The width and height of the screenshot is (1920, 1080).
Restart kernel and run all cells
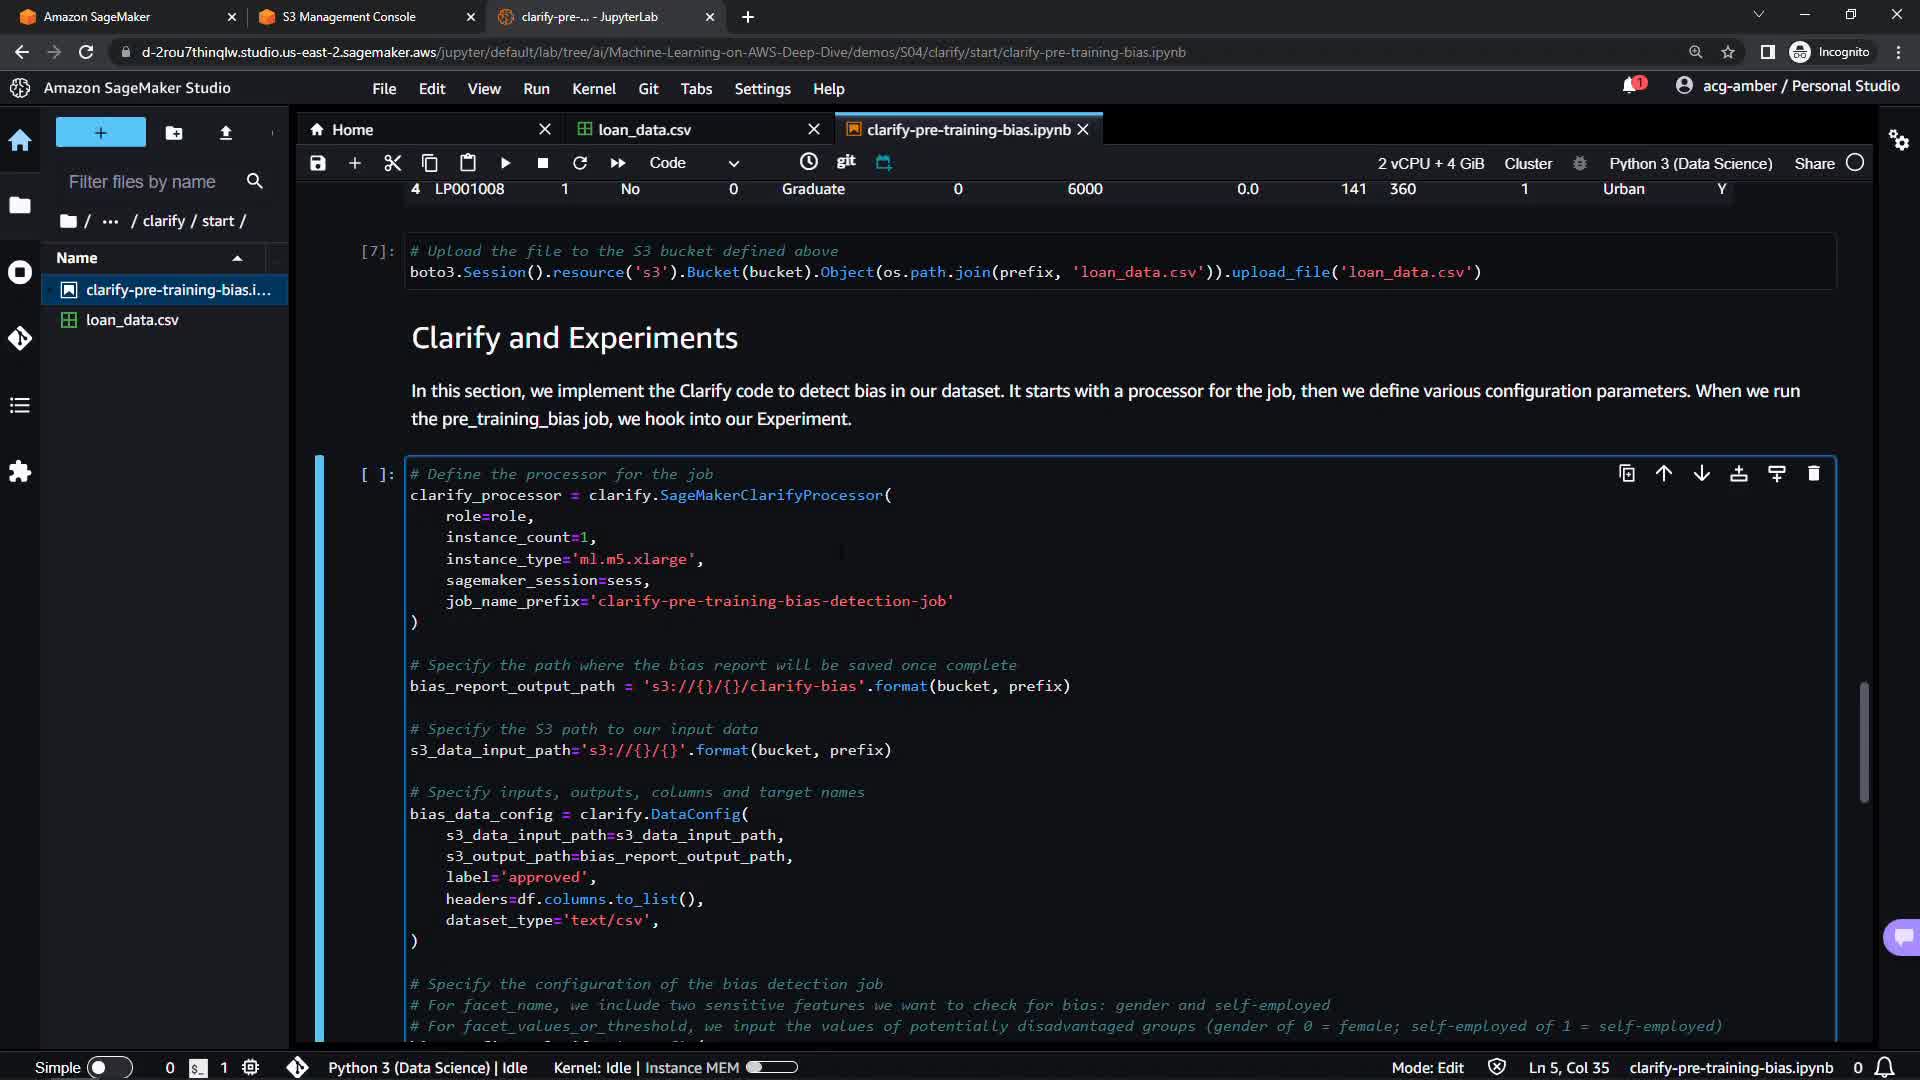(618, 163)
